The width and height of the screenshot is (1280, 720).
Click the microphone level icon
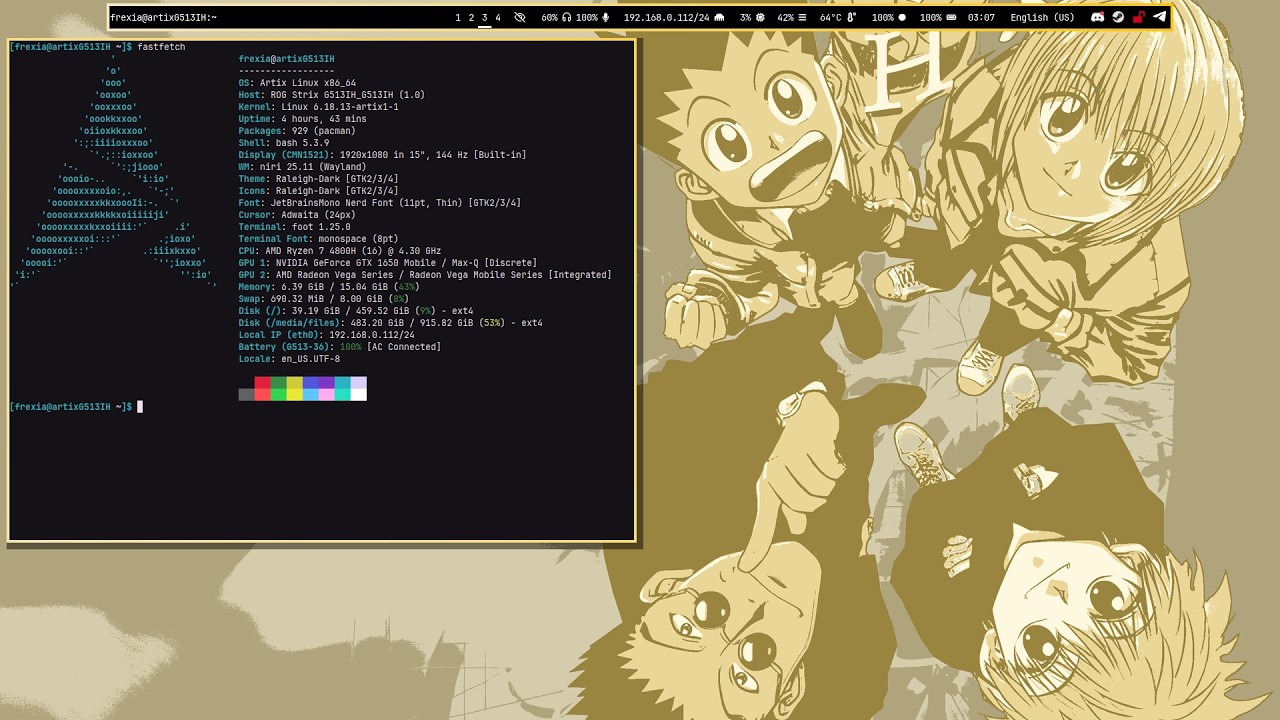pos(605,17)
